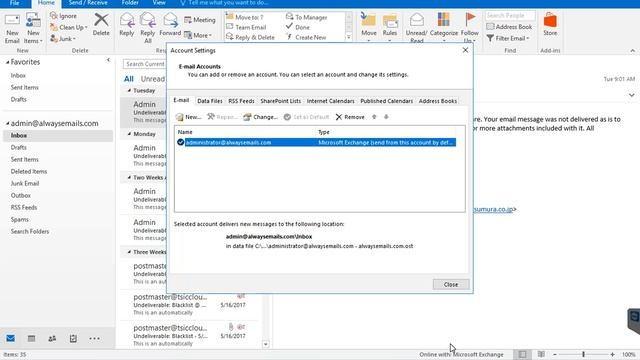Click Change account button
Viewport: 640px width, 360px height.
click(260, 117)
